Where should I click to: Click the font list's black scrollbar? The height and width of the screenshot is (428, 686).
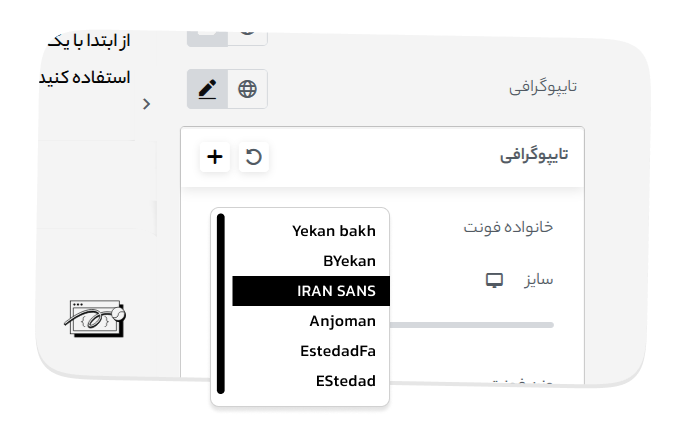coord(221,303)
